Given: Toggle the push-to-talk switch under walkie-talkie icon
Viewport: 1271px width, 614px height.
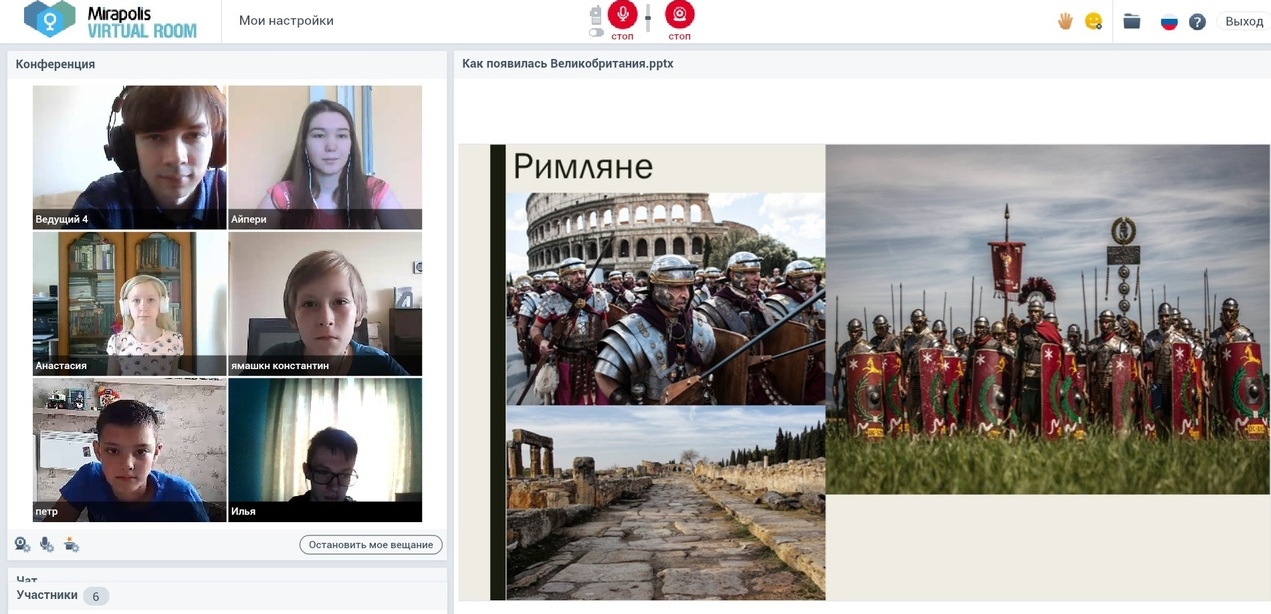Looking at the screenshot, I should point(596,33).
